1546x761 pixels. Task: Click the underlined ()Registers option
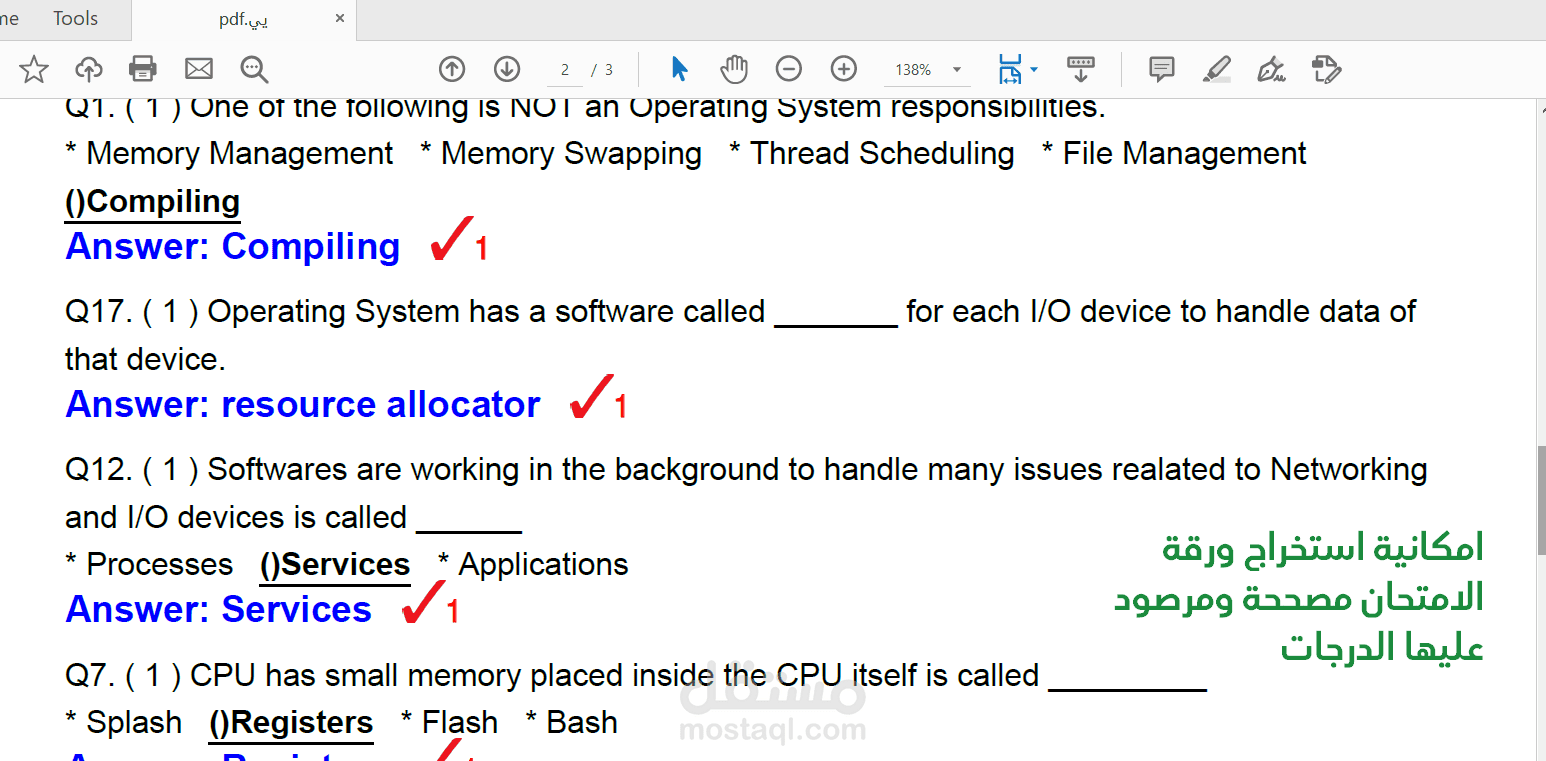click(x=291, y=722)
